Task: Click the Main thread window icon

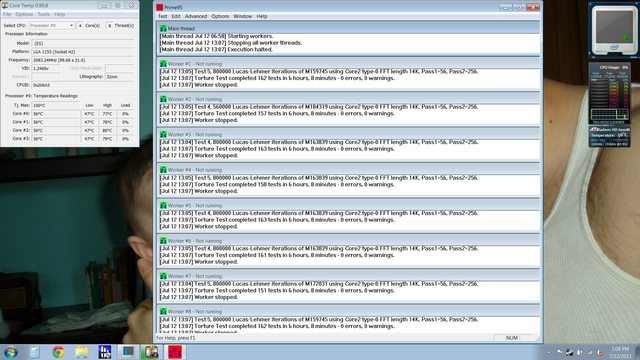Action: click(x=163, y=29)
